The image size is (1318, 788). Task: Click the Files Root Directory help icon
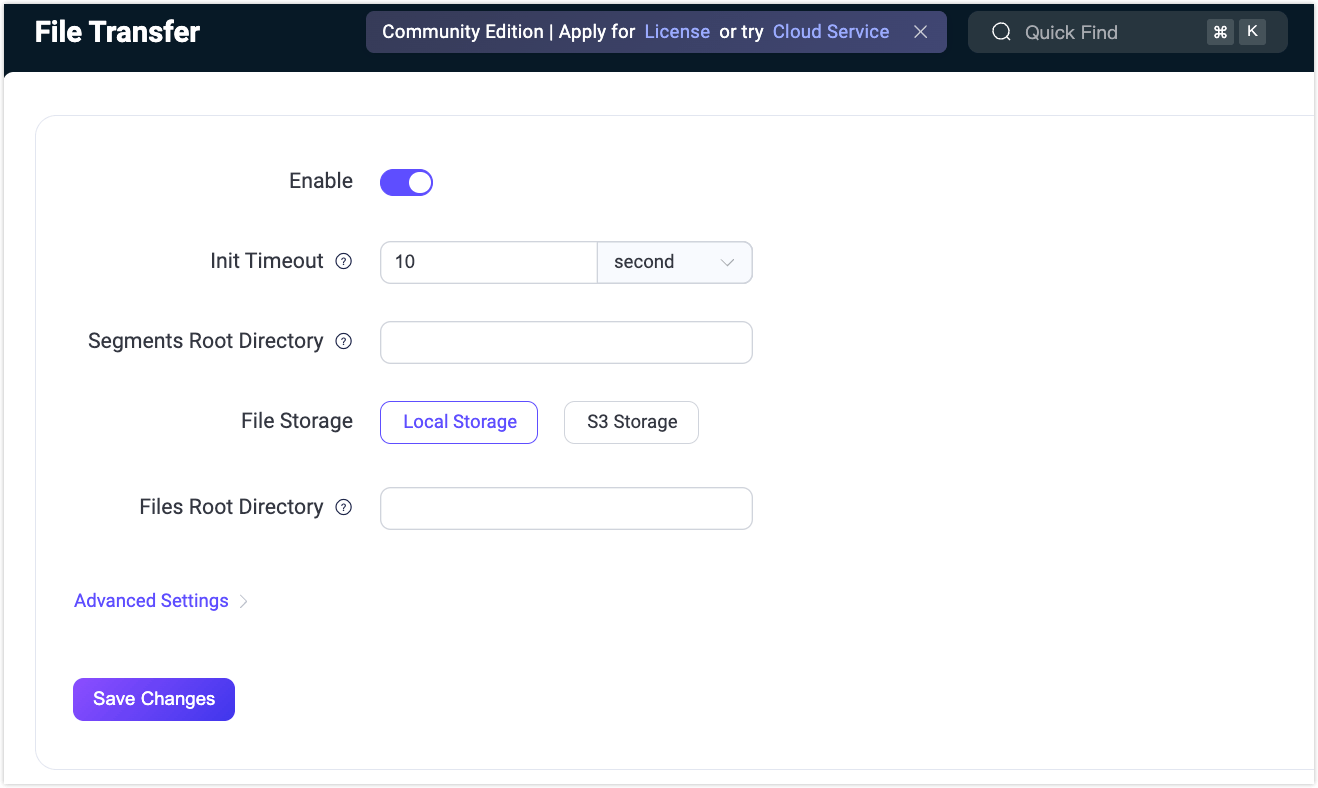343,507
